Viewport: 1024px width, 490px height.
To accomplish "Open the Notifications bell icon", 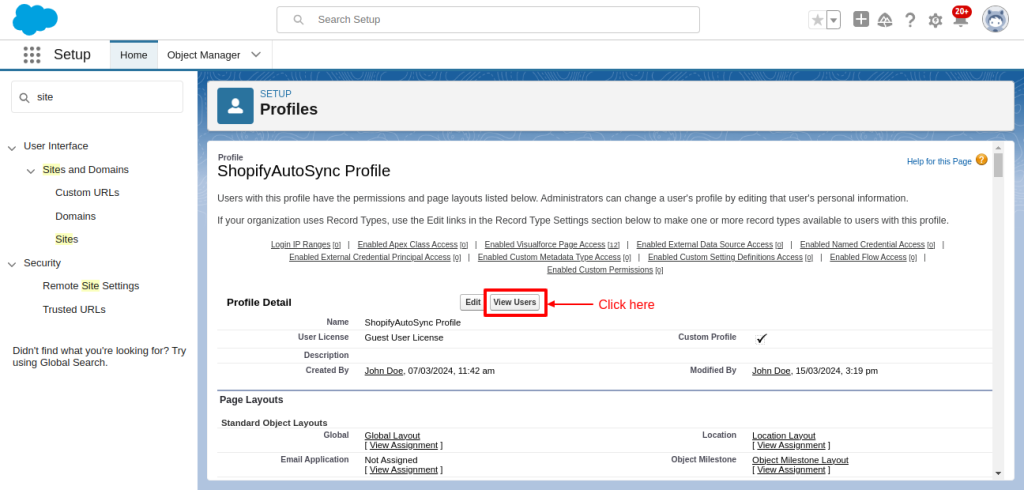I will [960, 20].
